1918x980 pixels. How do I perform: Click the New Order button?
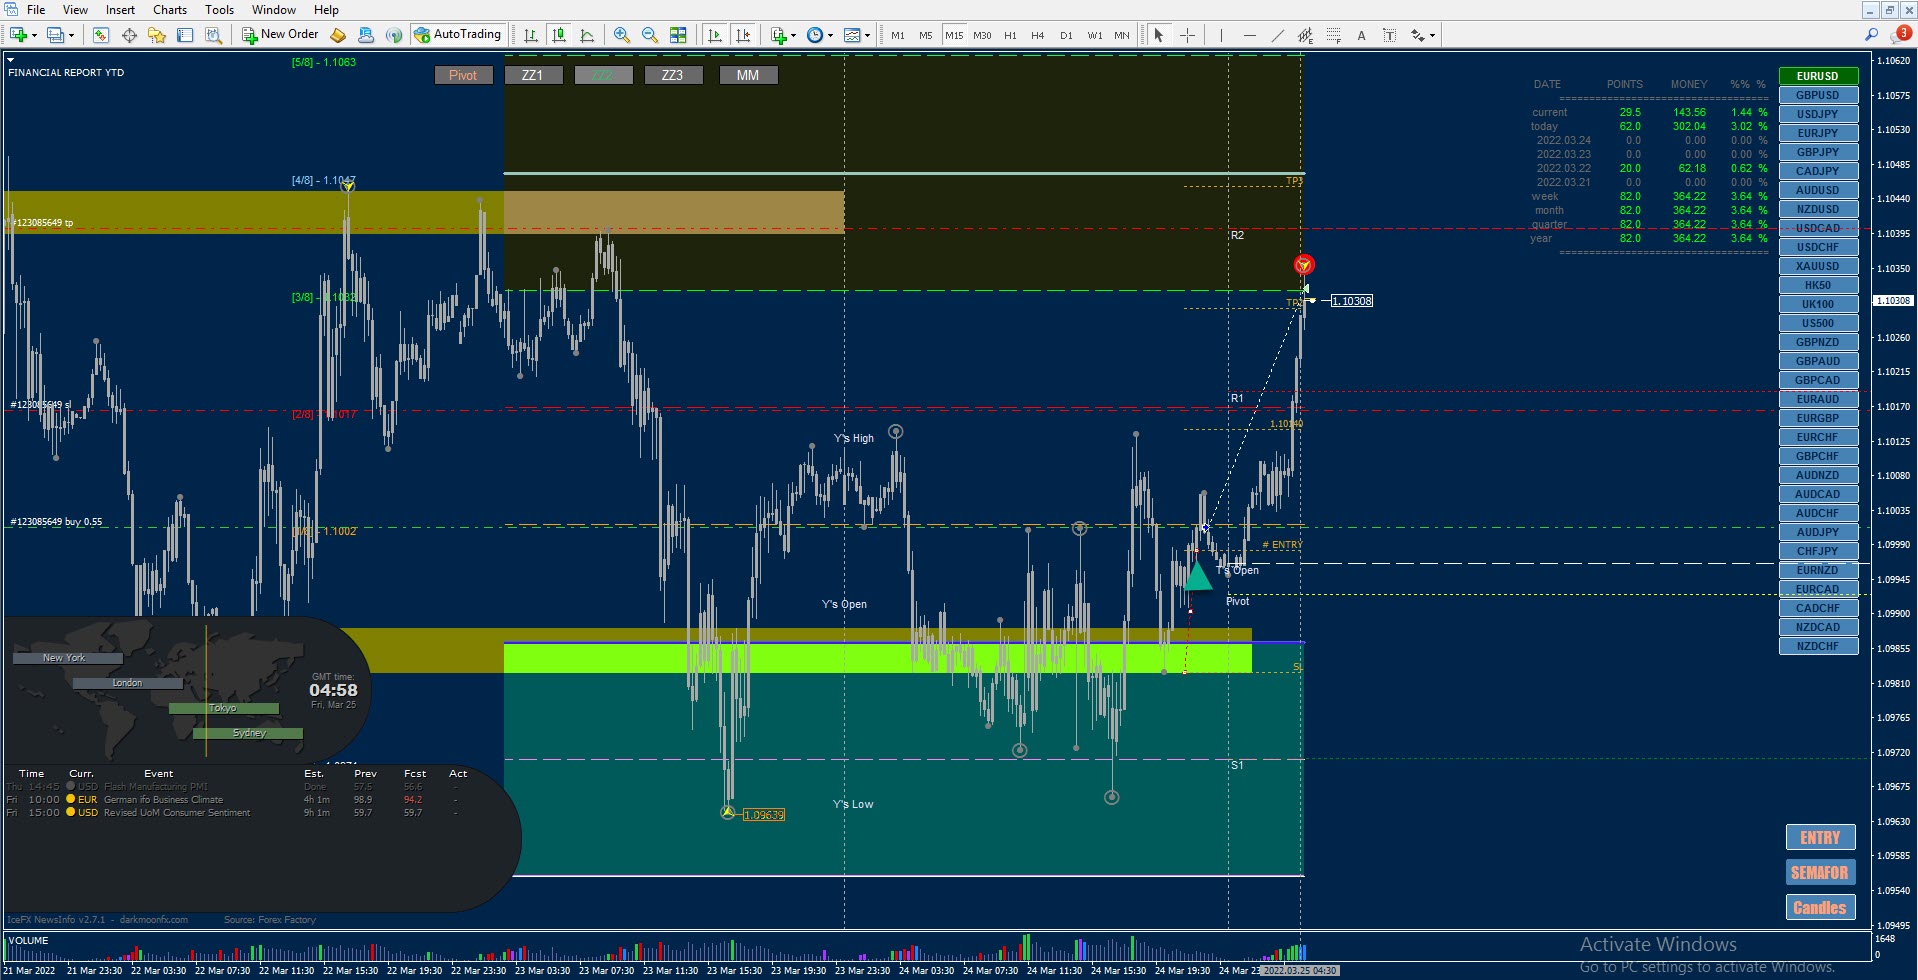pyautogui.click(x=281, y=35)
